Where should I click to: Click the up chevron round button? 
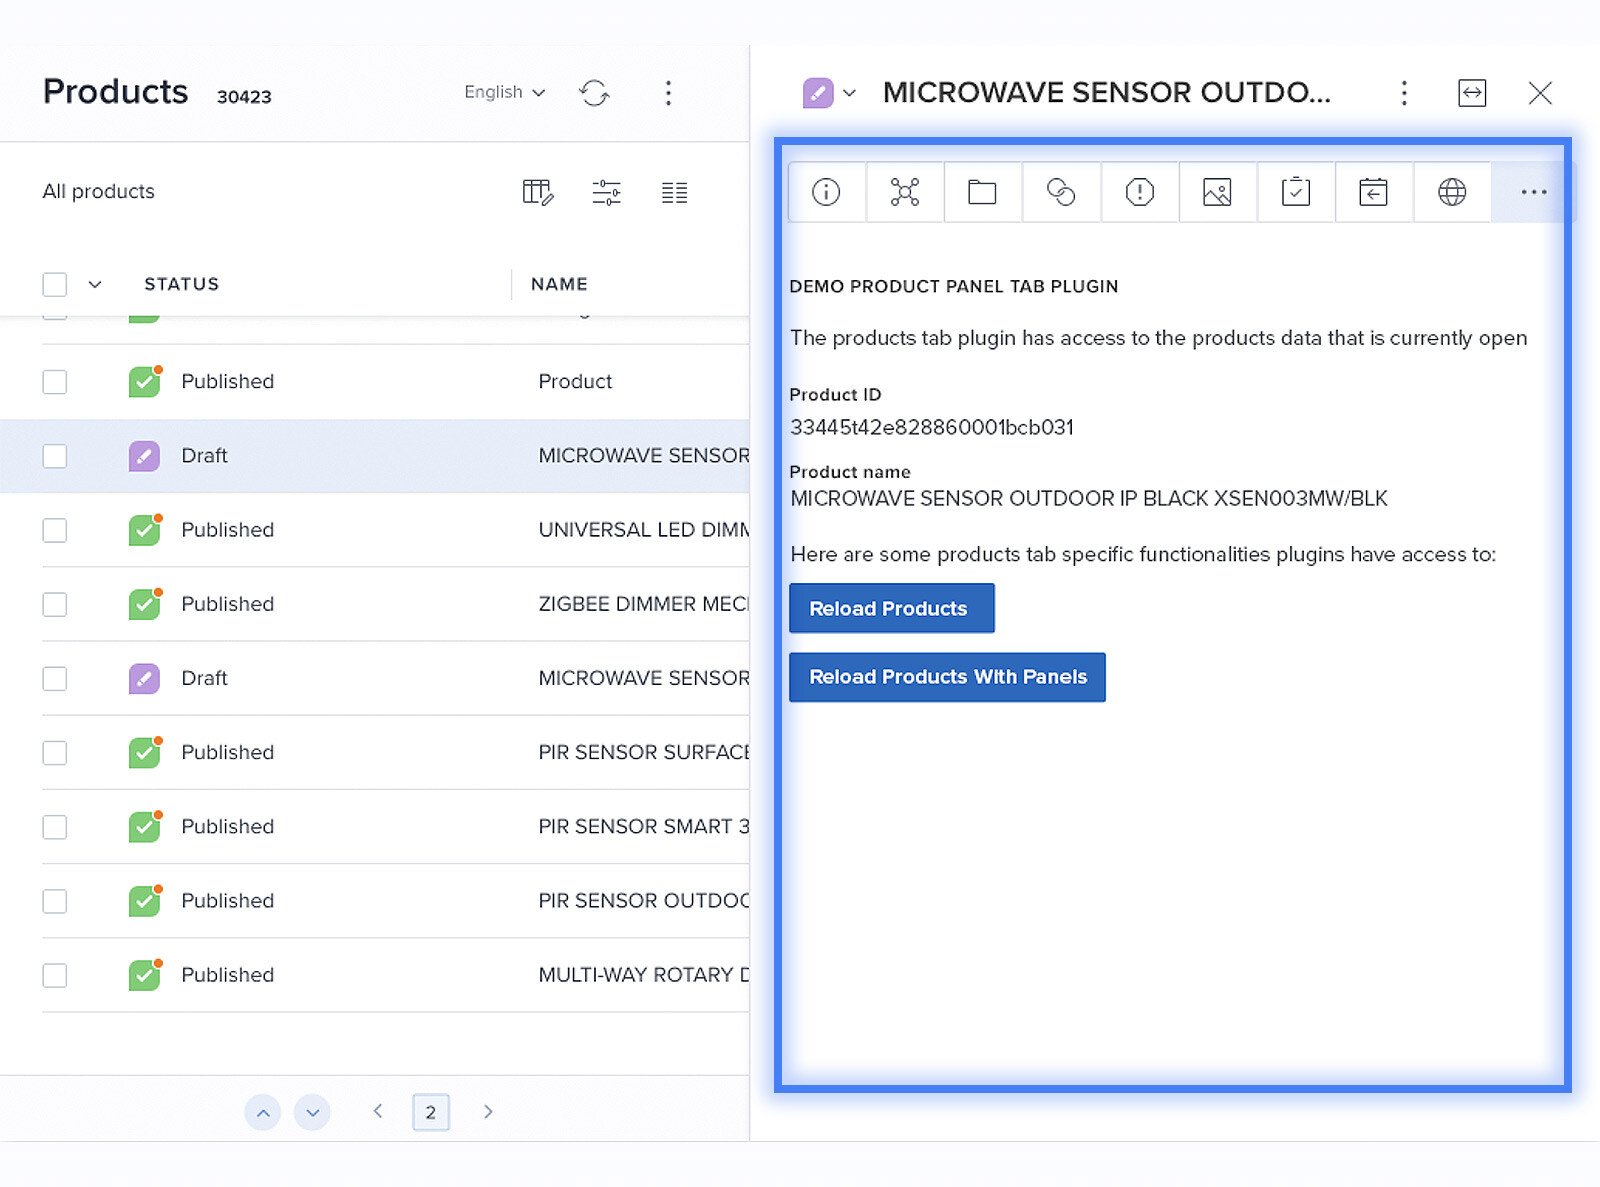(x=262, y=1112)
